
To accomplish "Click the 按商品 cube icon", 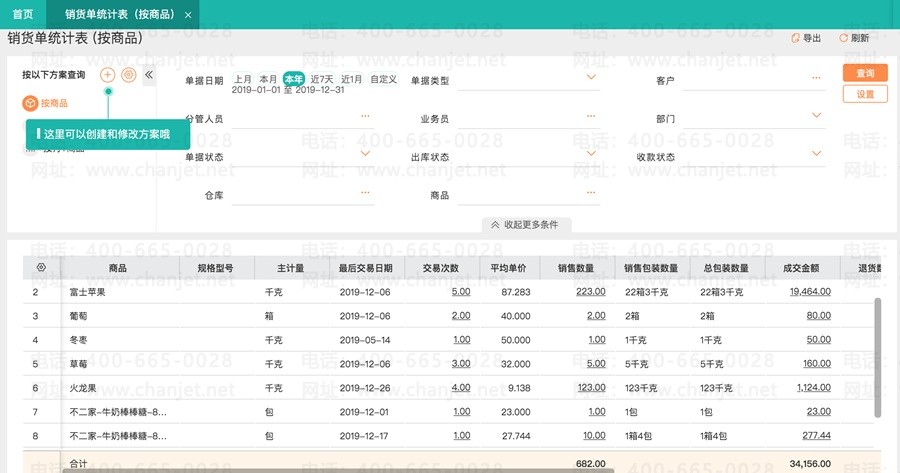I will (x=31, y=103).
